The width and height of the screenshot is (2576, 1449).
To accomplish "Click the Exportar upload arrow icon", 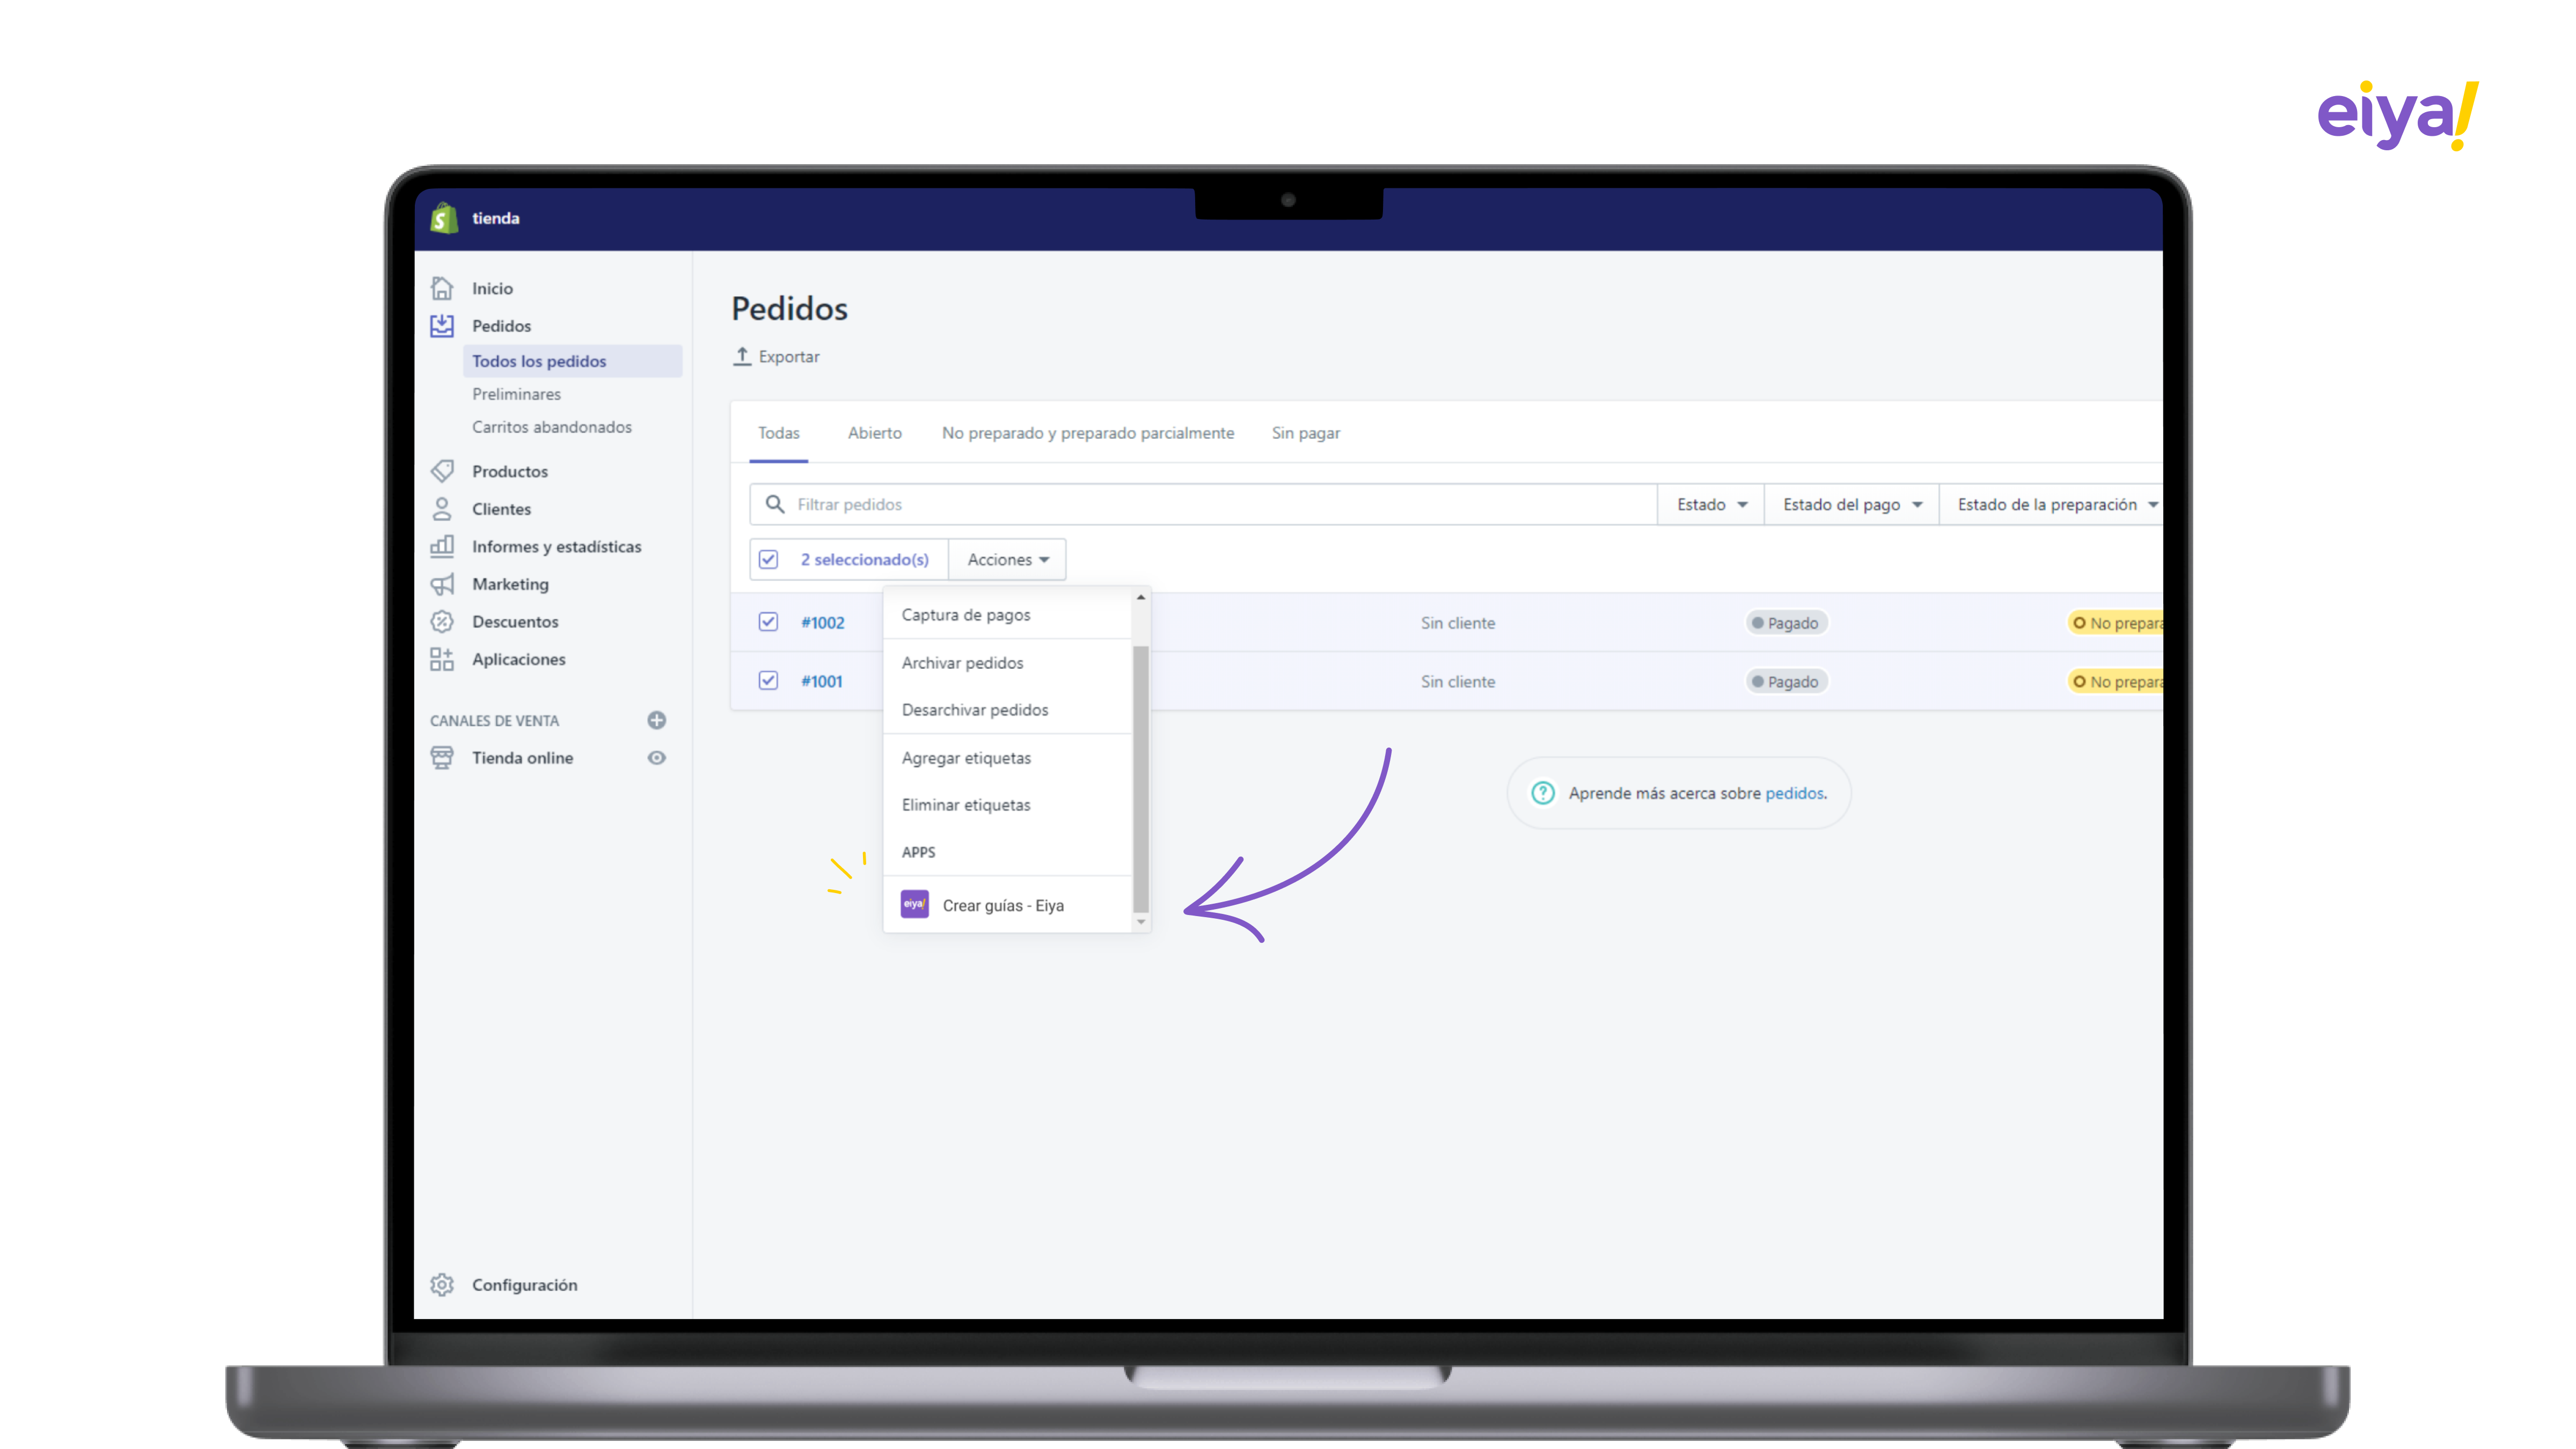I will [x=742, y=356].
